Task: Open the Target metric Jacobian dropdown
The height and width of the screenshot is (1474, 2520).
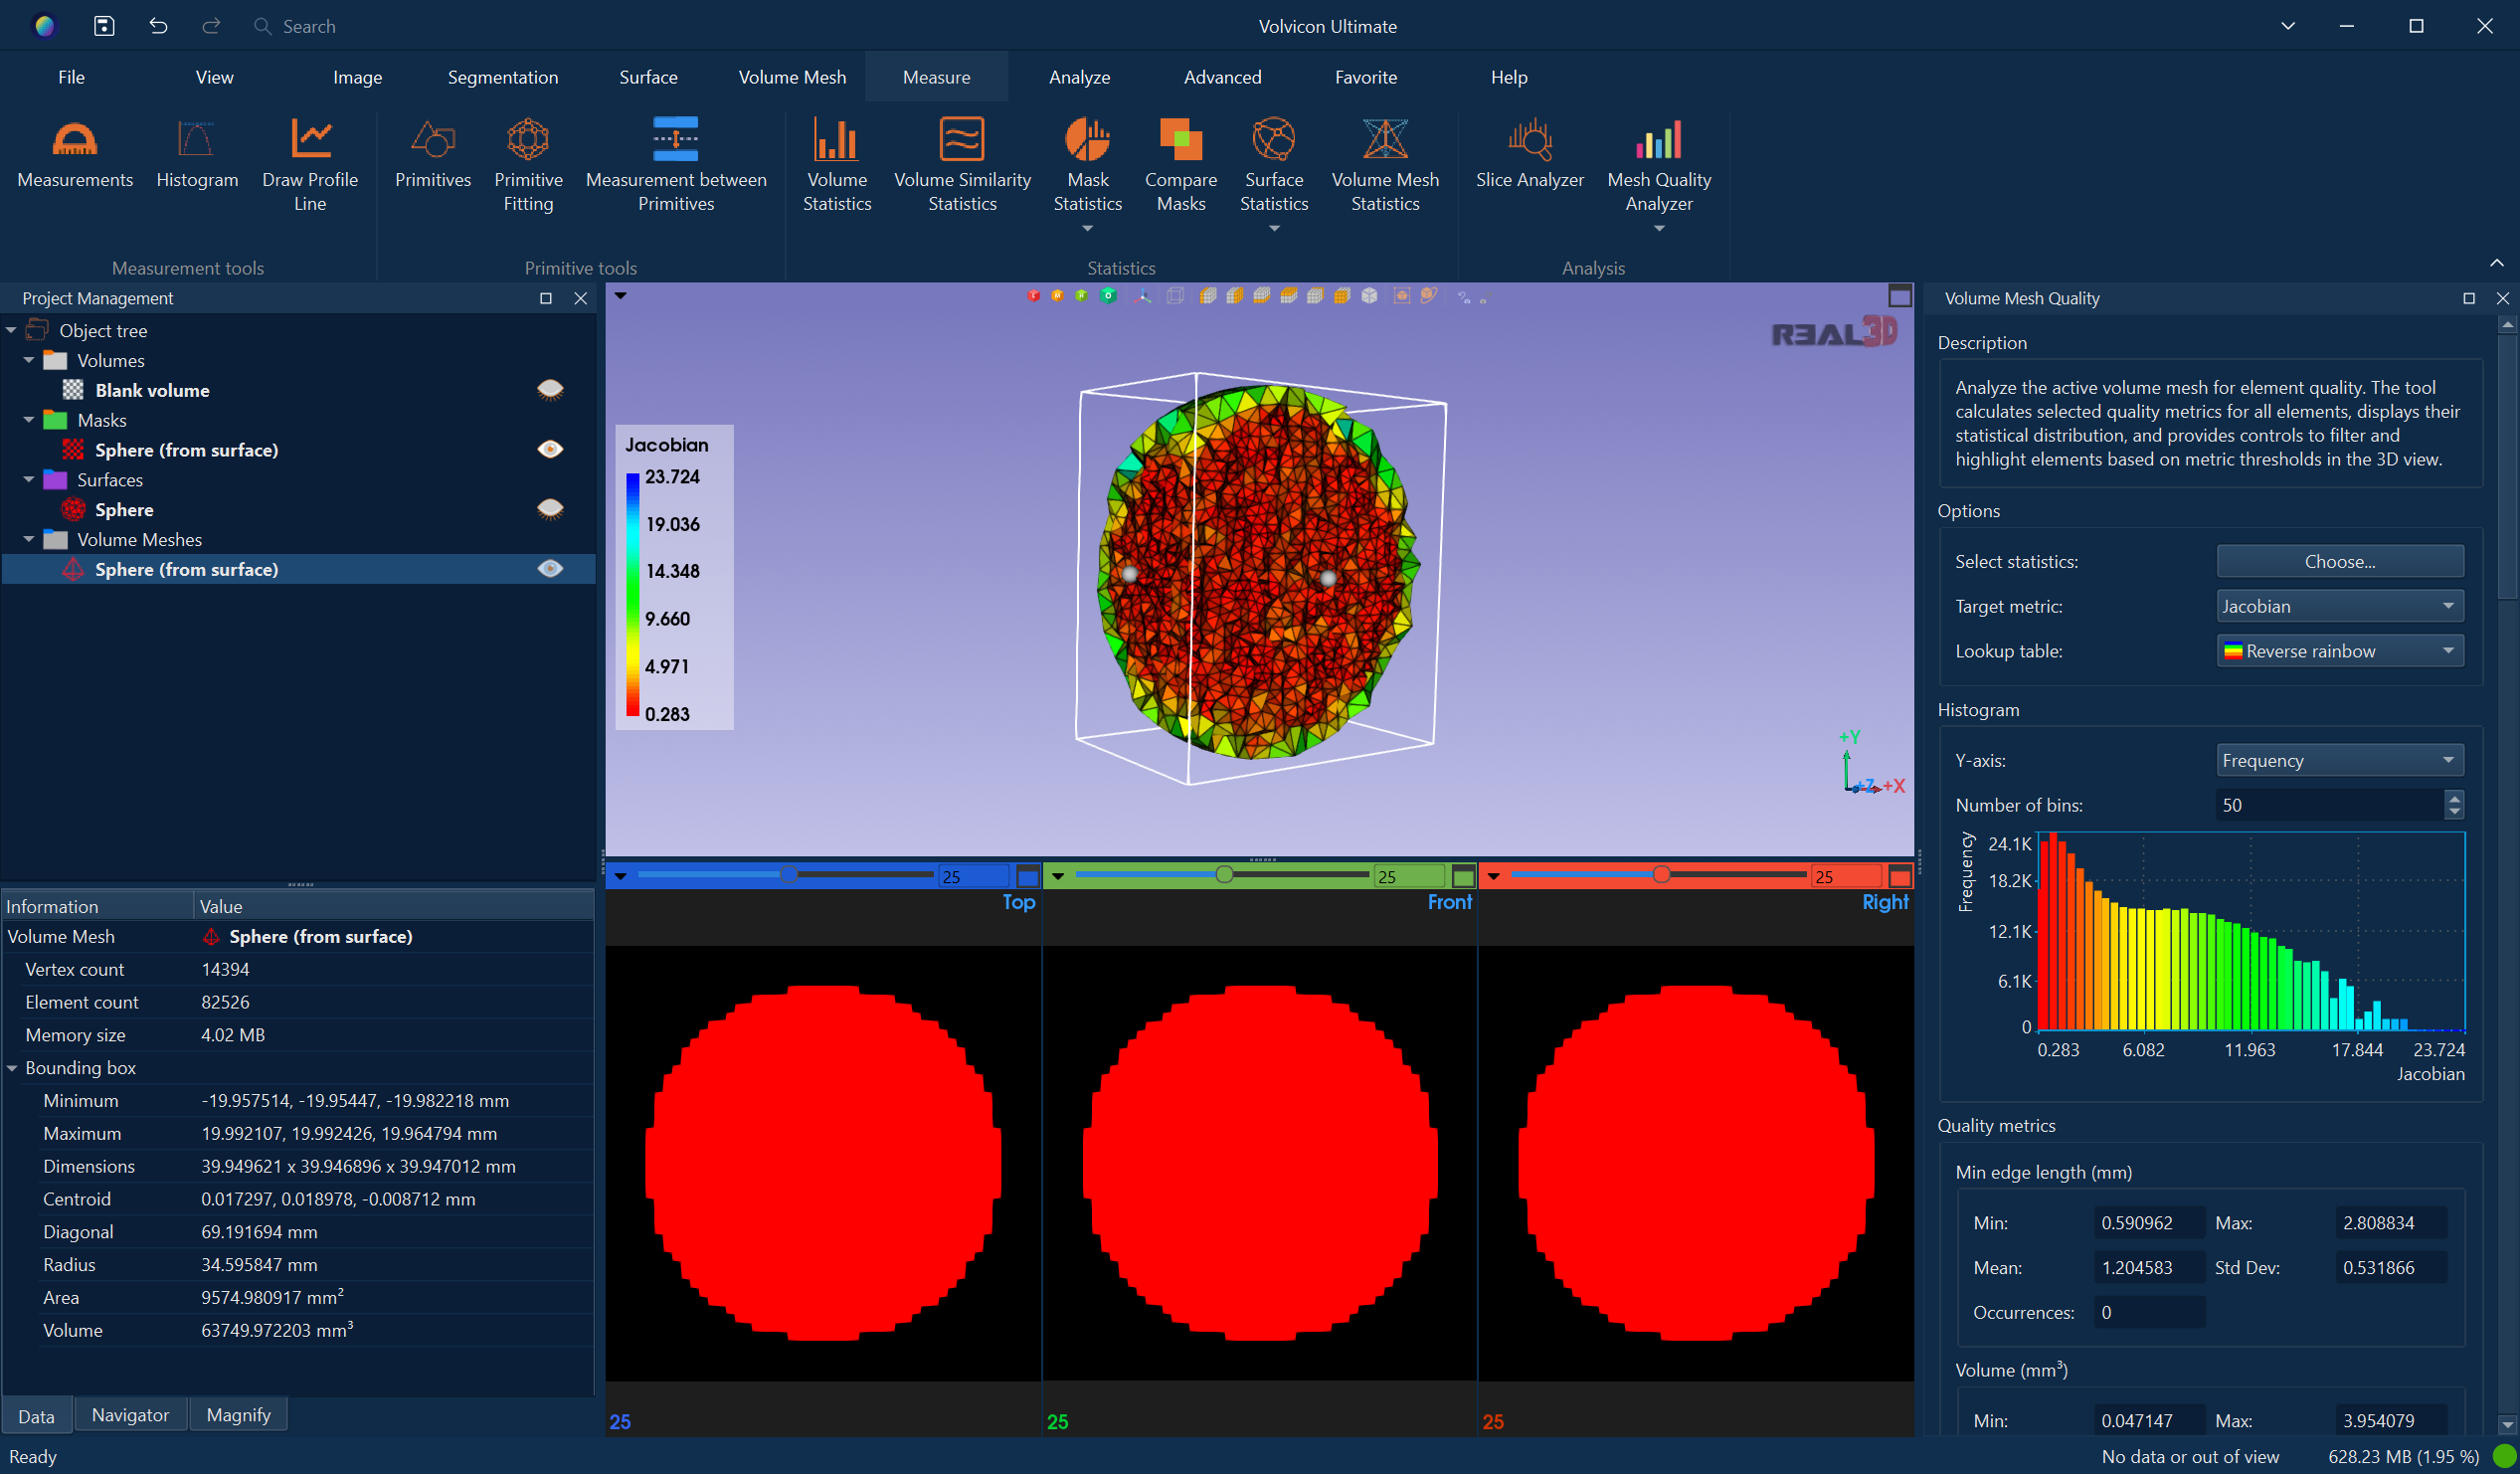Action: (2338, 606)
